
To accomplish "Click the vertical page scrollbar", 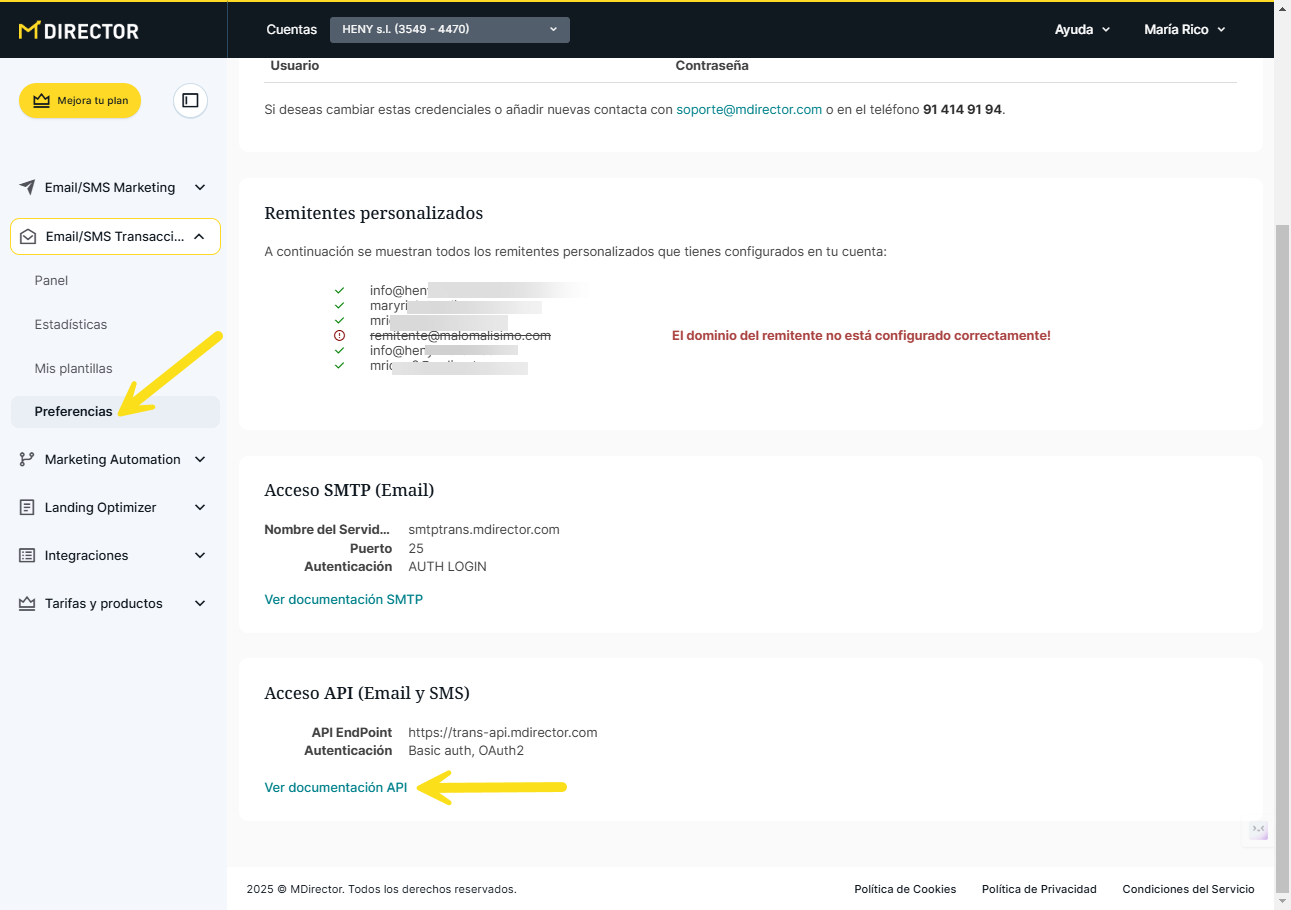I will [x=1282, y=500].
